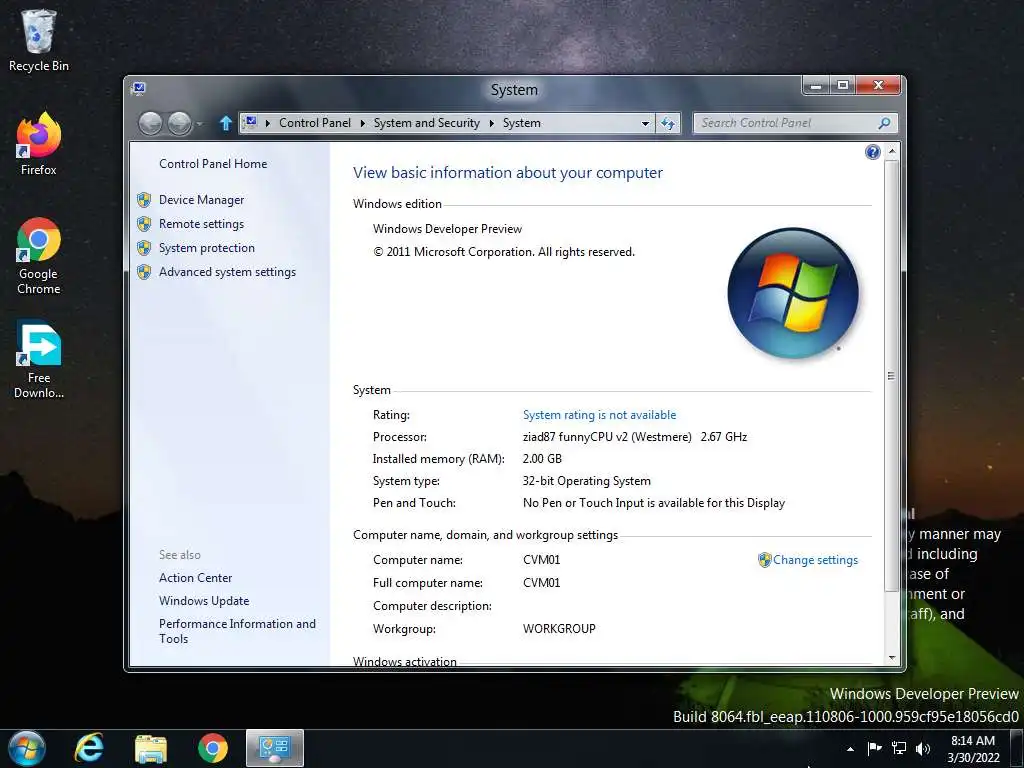Open Windows Update link

click(x=204, y=601)
